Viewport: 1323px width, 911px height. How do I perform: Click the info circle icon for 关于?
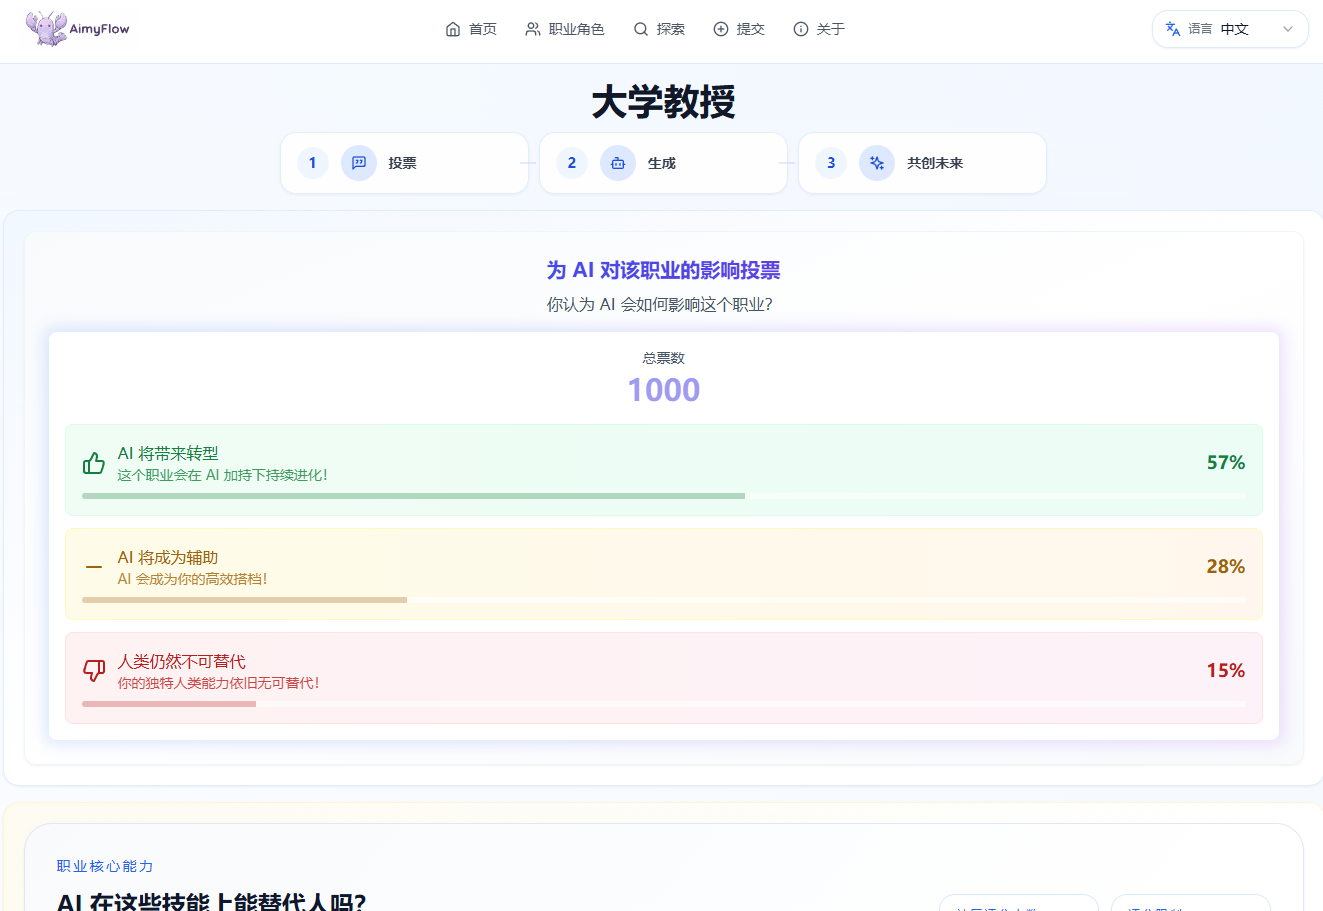click(x=800, y=29)
